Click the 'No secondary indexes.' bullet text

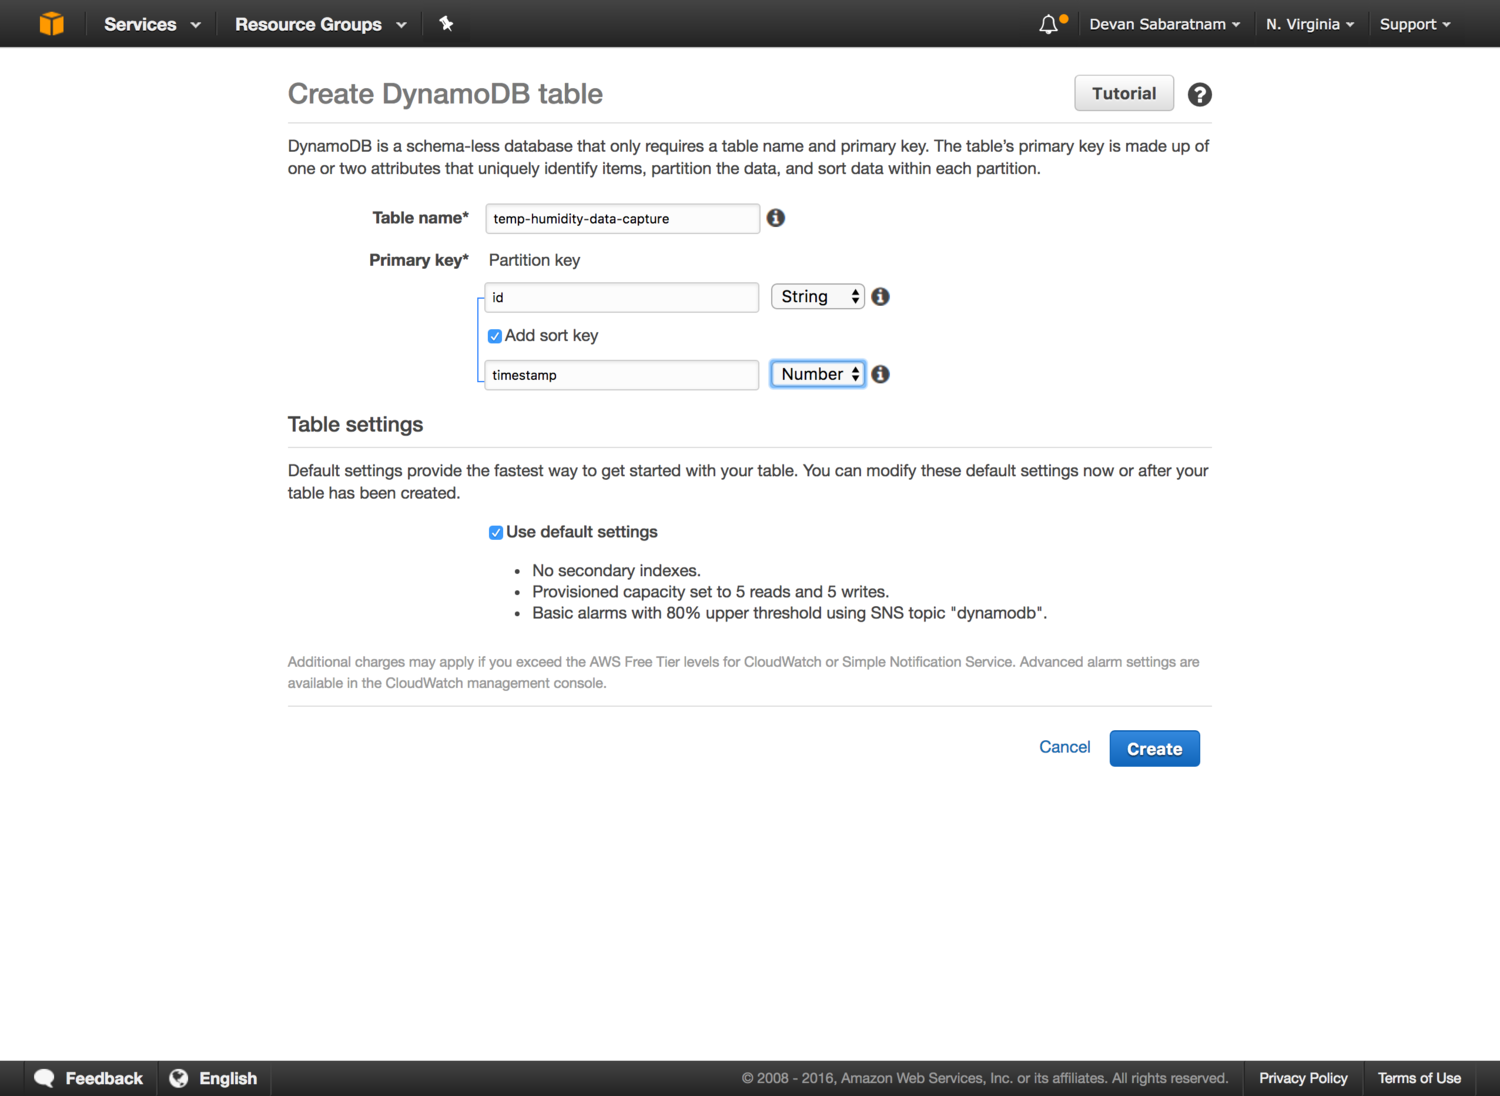coord(616,570)
